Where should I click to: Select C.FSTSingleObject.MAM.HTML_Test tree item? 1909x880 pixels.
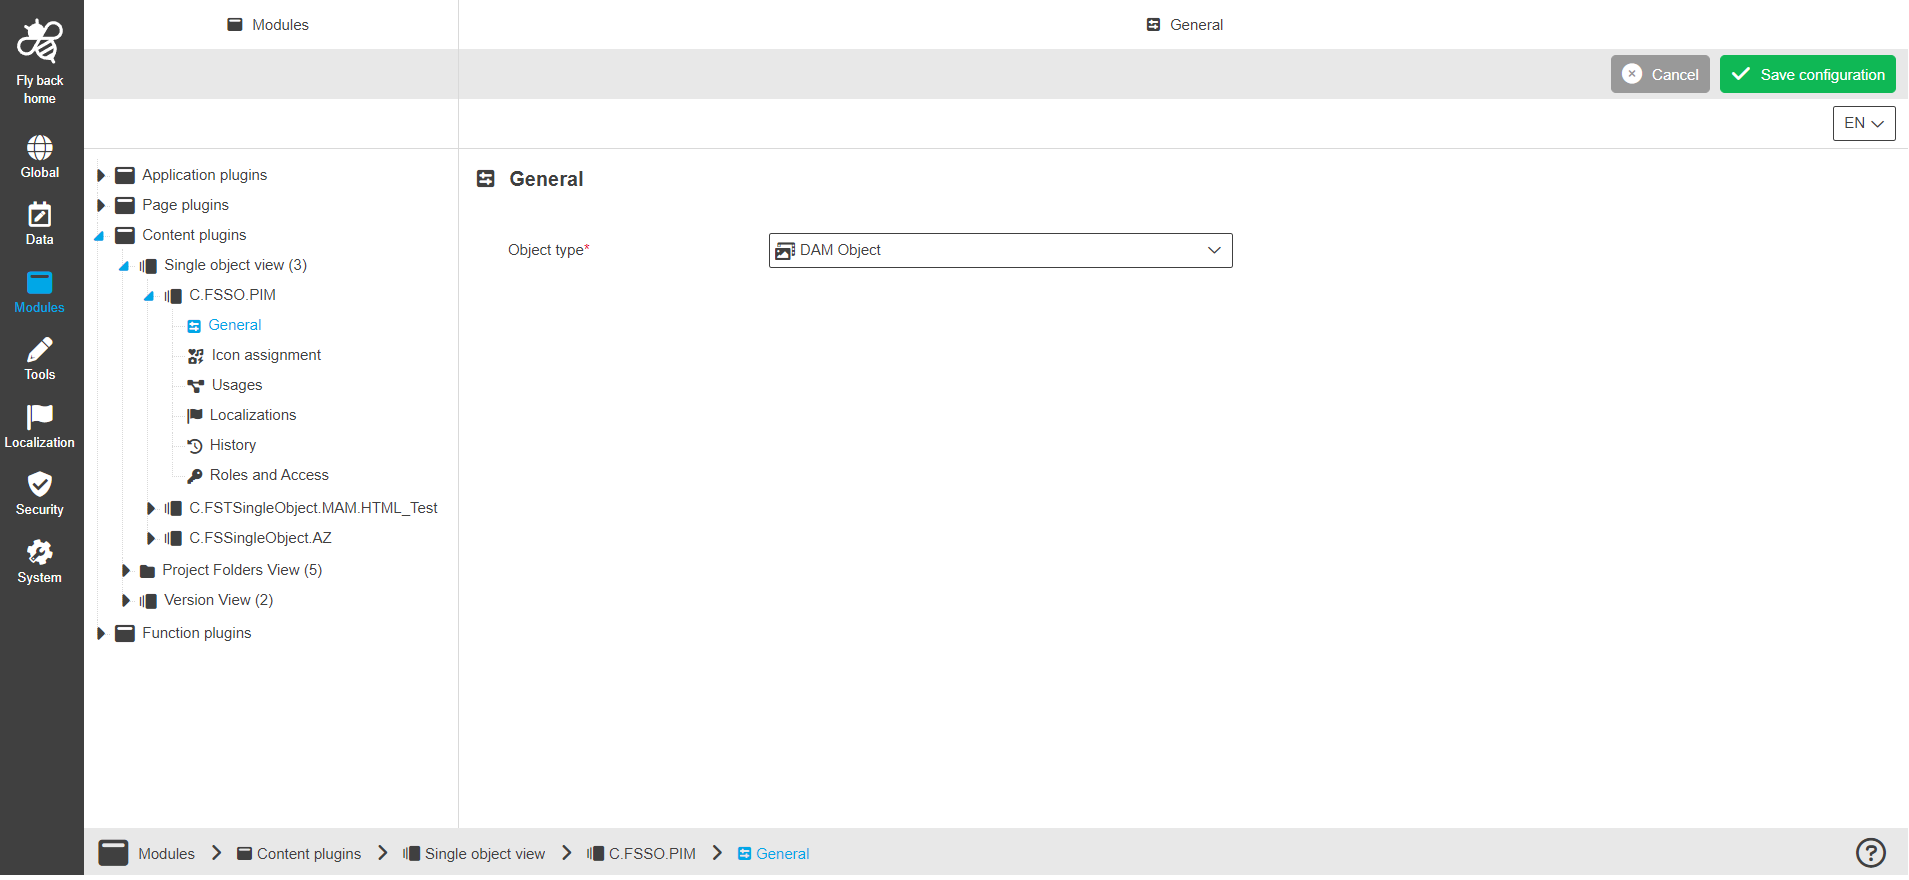pos(313,508)
